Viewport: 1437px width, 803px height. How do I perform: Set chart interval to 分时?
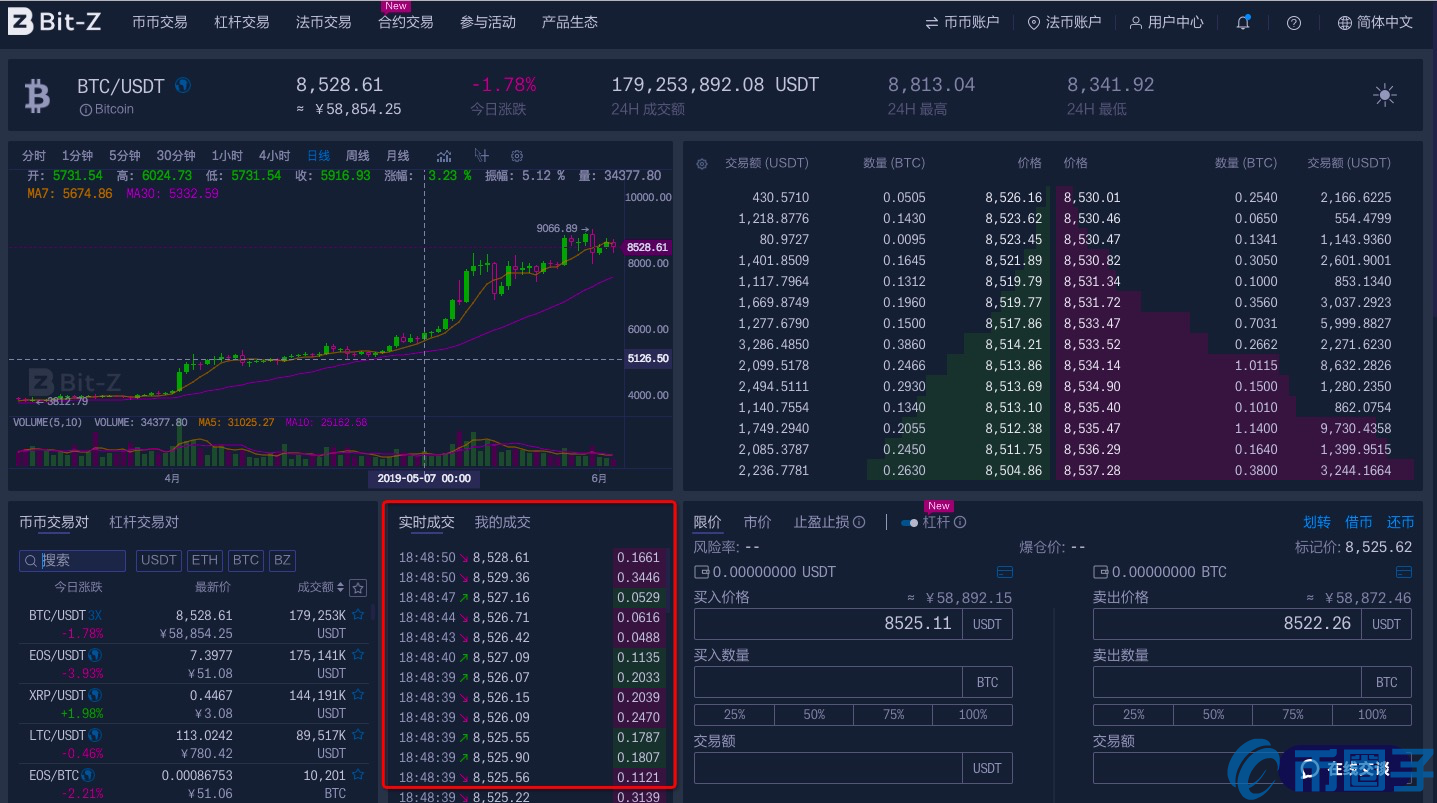pyautogui.click(x=34, y=156)
